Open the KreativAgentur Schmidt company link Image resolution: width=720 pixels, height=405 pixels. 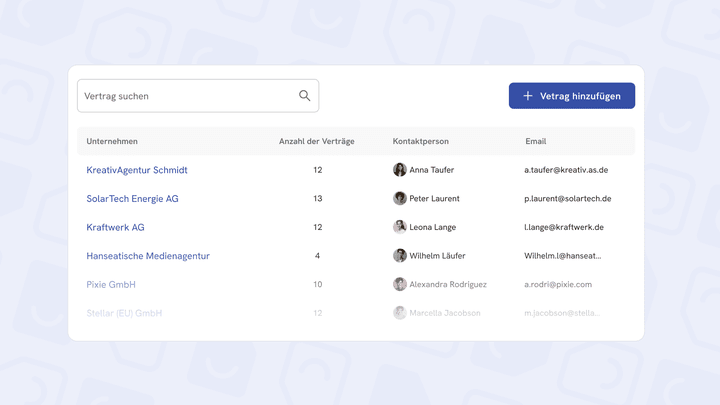tap(137, 170)
